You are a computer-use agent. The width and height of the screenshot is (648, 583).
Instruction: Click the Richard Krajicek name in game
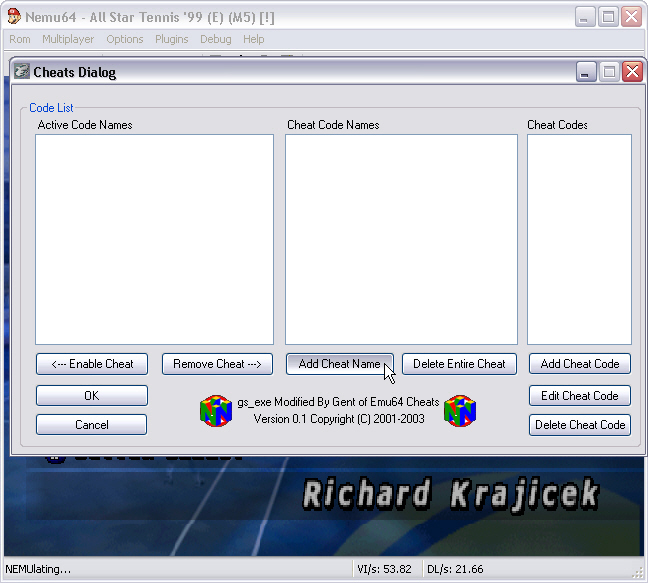point(450,494)
